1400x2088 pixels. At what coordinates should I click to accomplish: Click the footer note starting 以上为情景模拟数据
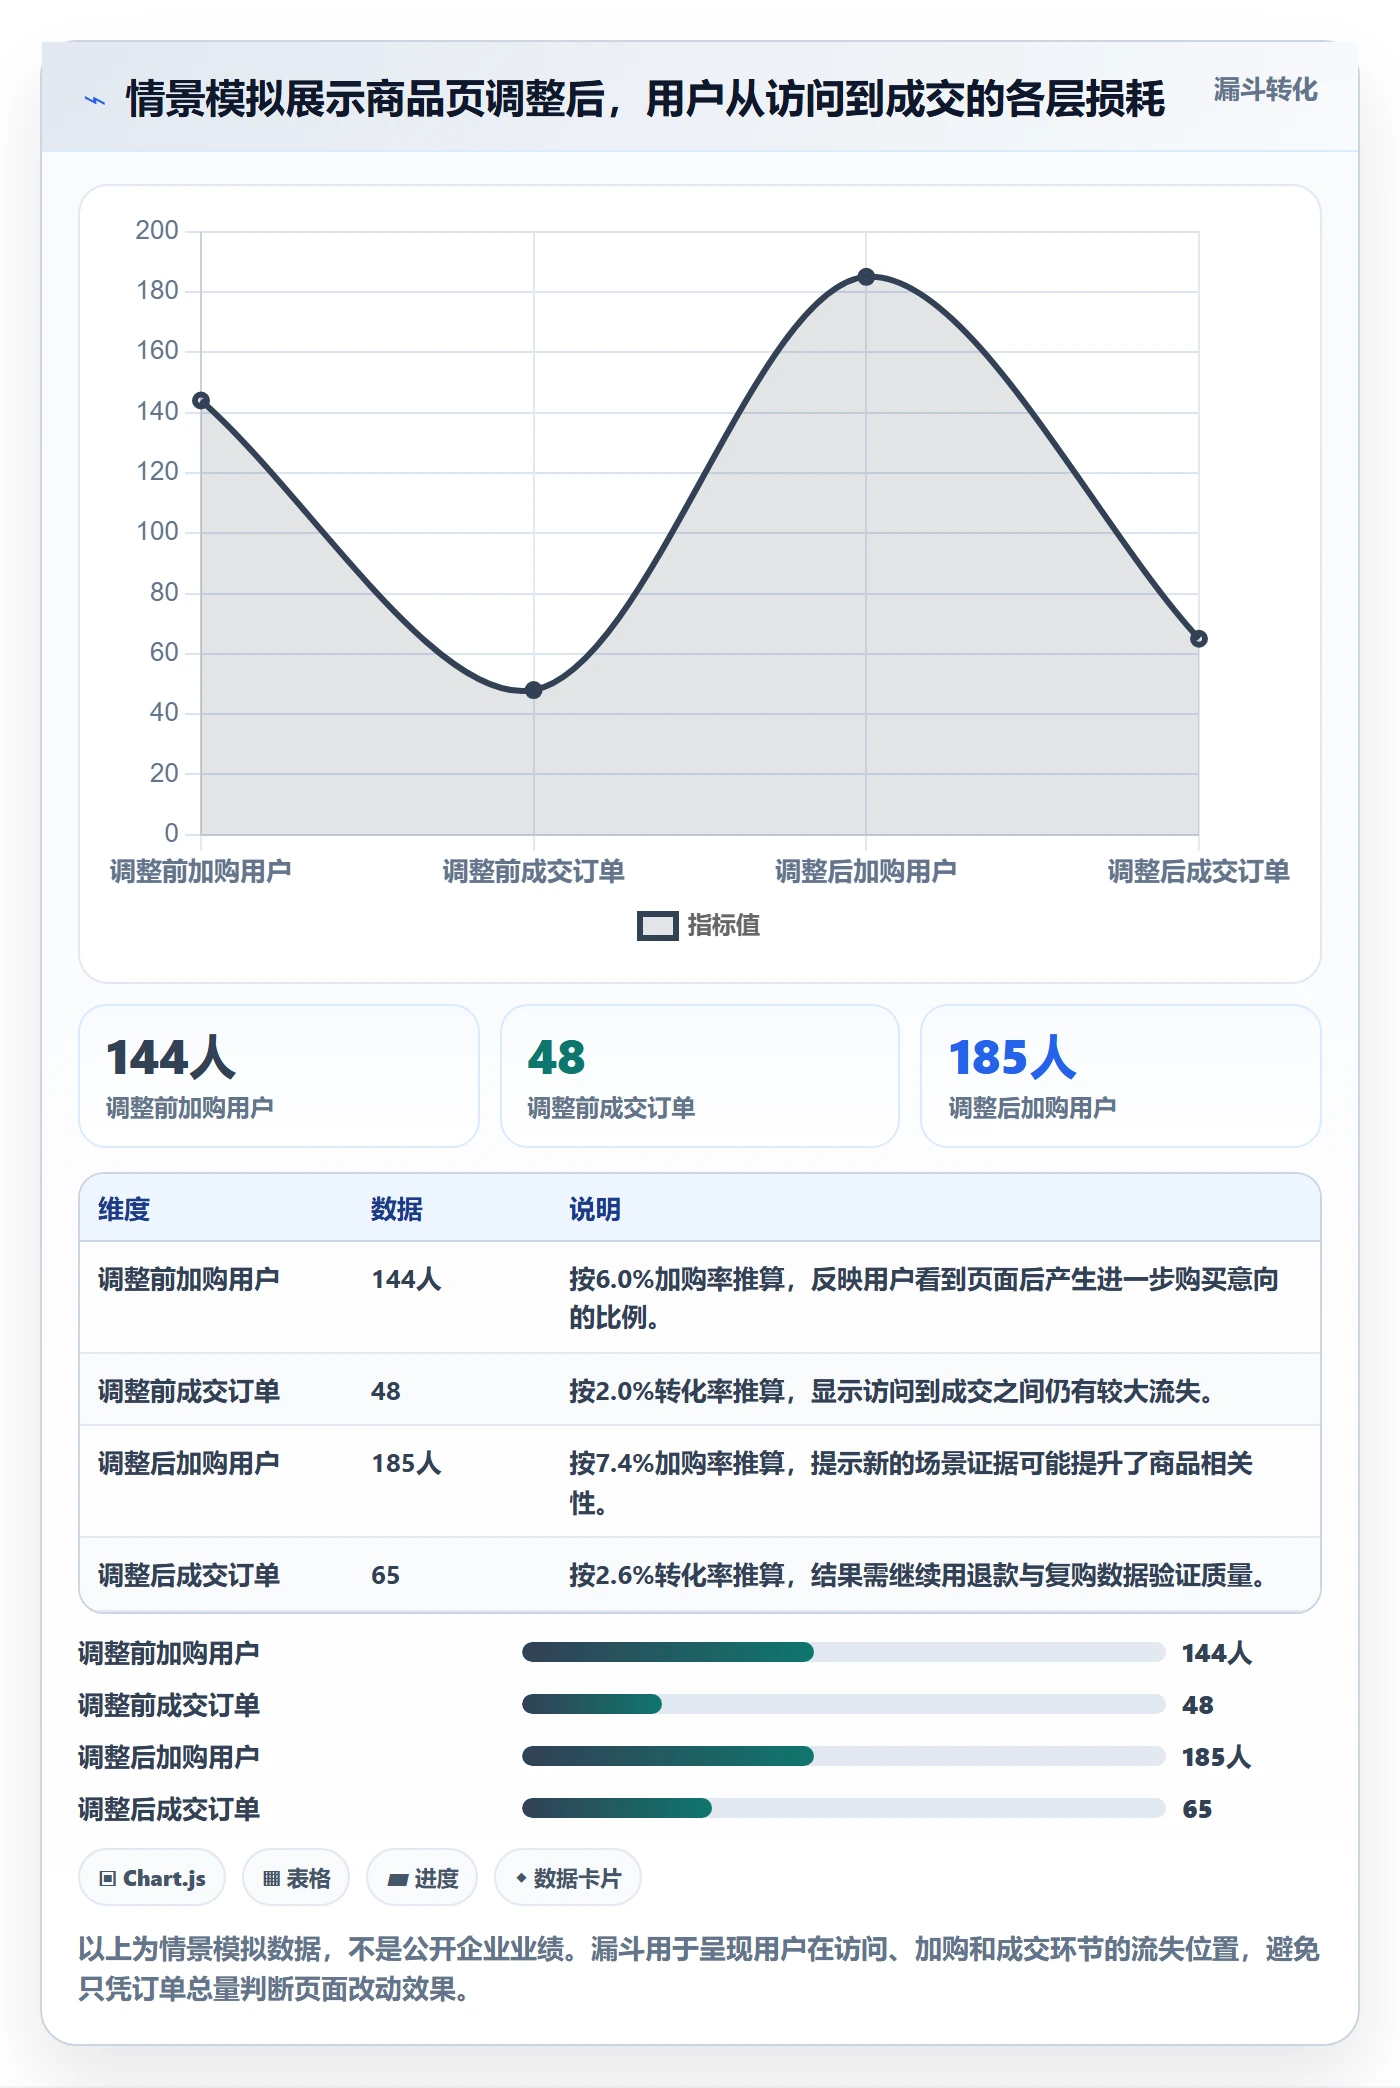(699, 1968)
